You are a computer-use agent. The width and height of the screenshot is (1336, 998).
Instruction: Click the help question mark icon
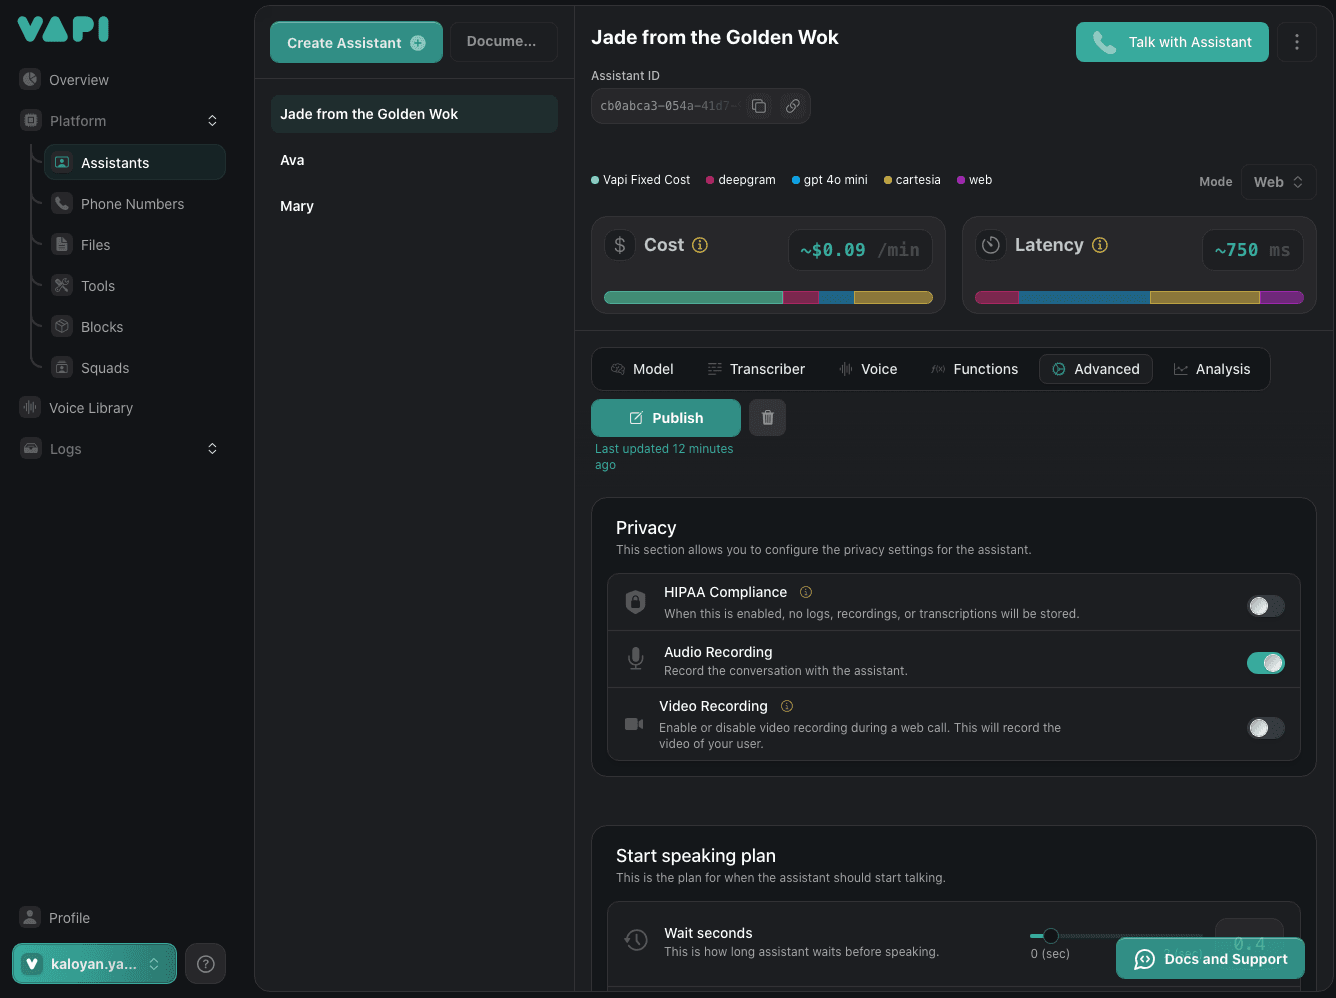[206, 964]
